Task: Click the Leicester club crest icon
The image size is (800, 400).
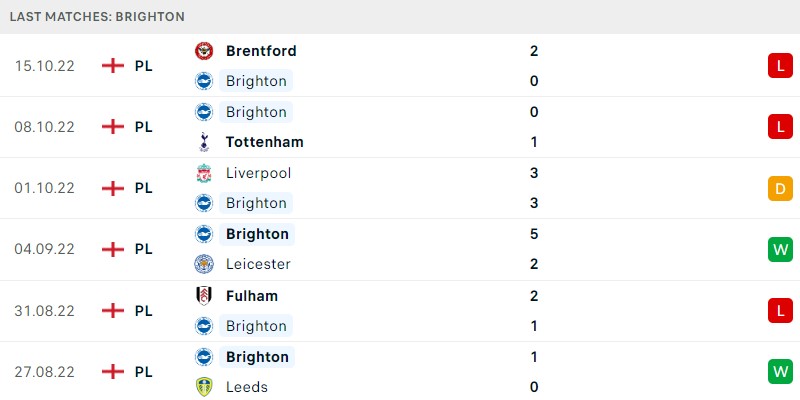Action: tap(204, 264)
